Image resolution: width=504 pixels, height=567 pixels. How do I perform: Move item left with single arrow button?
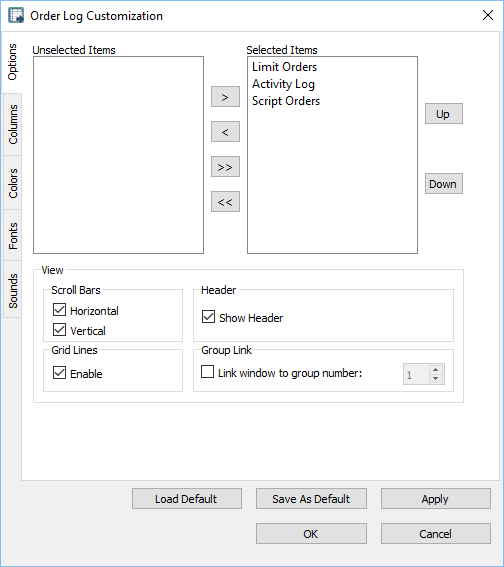[x=225, y=132]
